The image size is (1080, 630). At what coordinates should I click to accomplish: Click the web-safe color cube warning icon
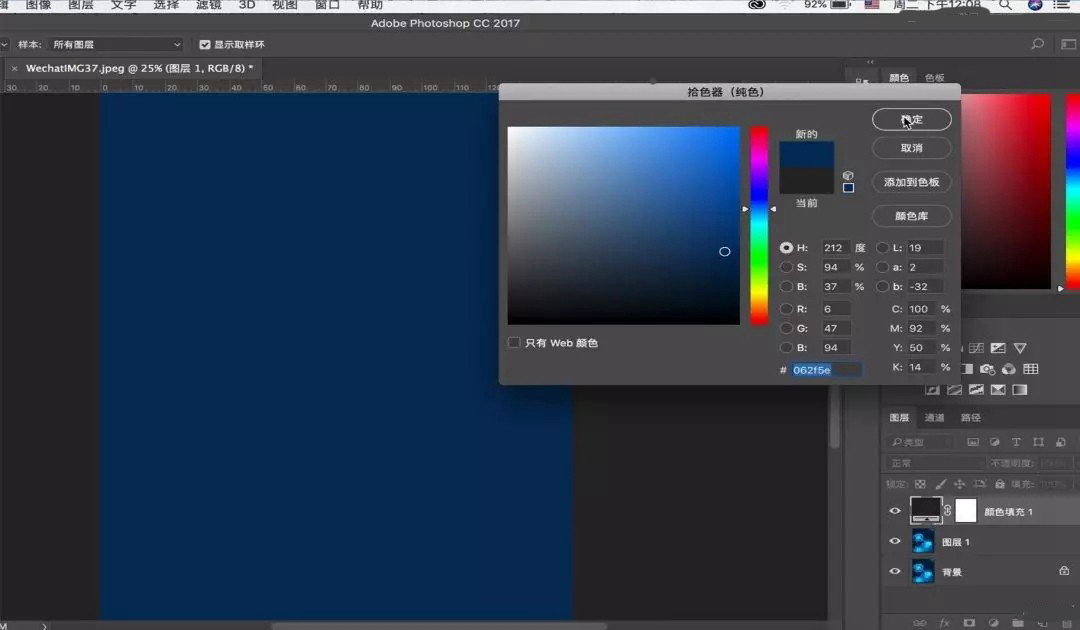[x=848, y=176]
